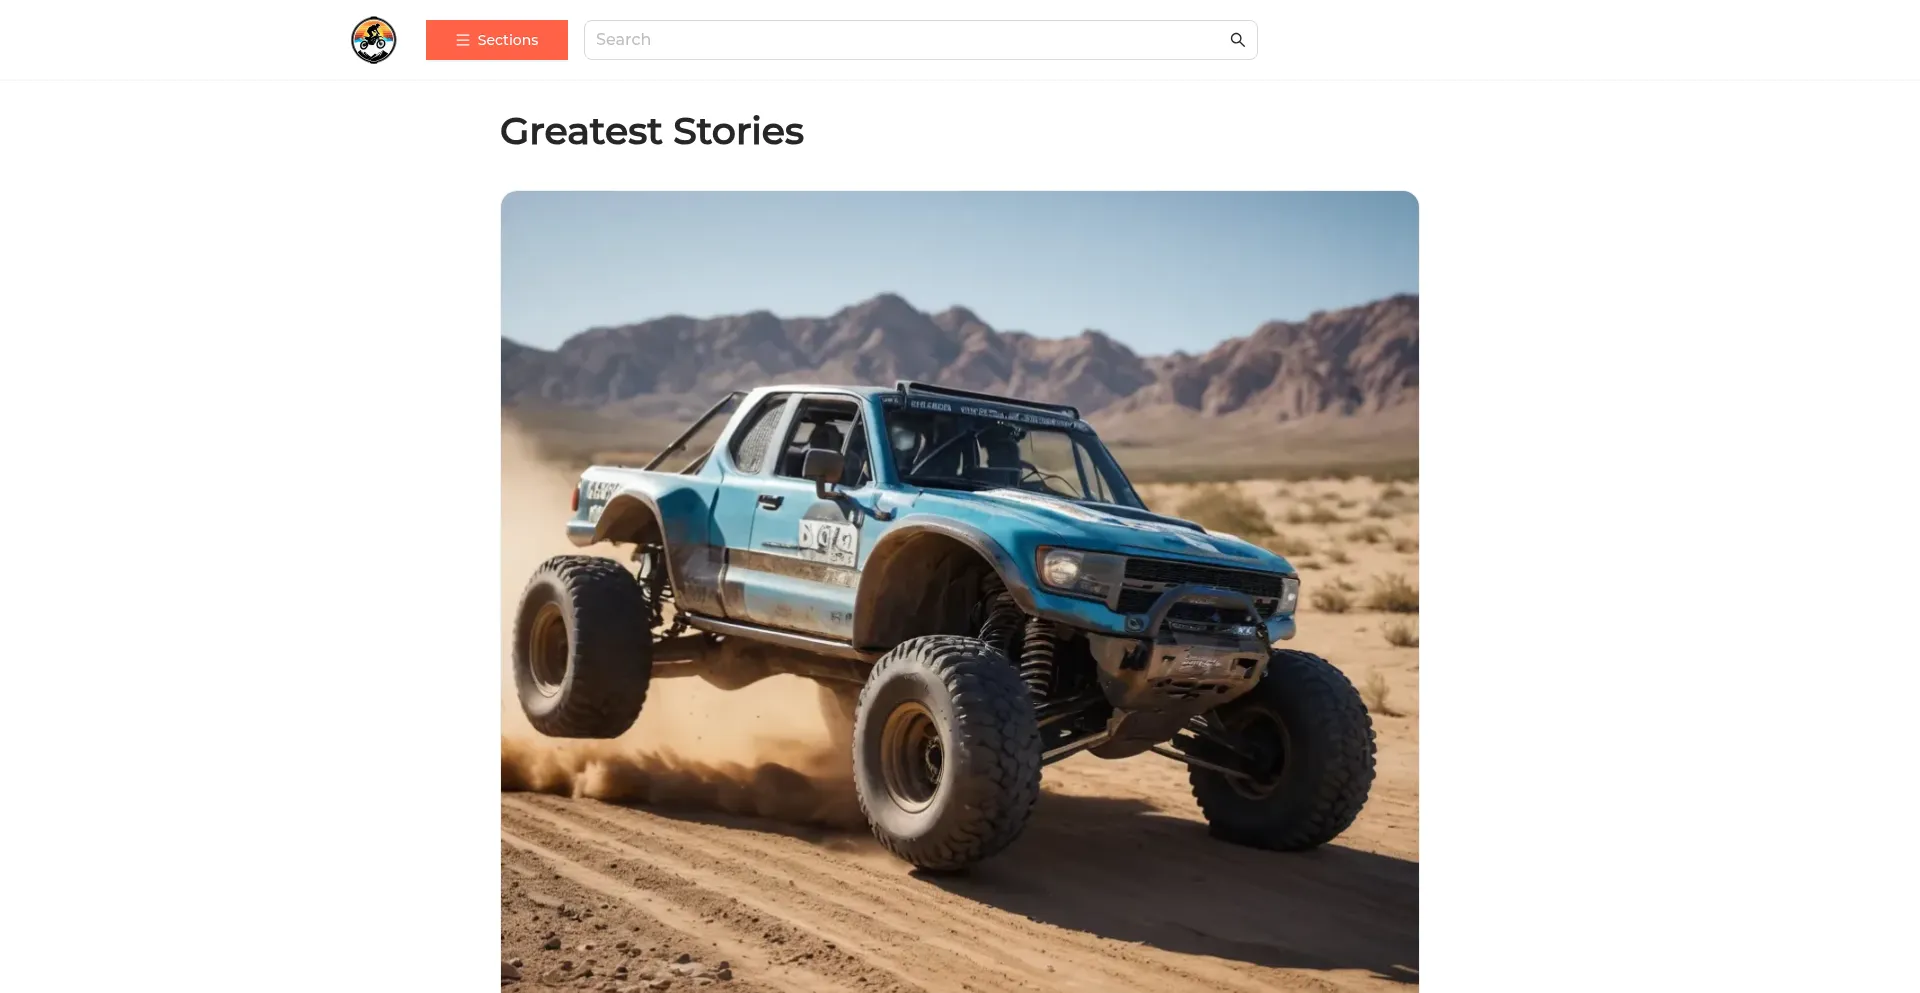Viewport: 1920px width, 993px height.
Task: Click the Greatest Stories heading
Action: (x=652, y=131)
